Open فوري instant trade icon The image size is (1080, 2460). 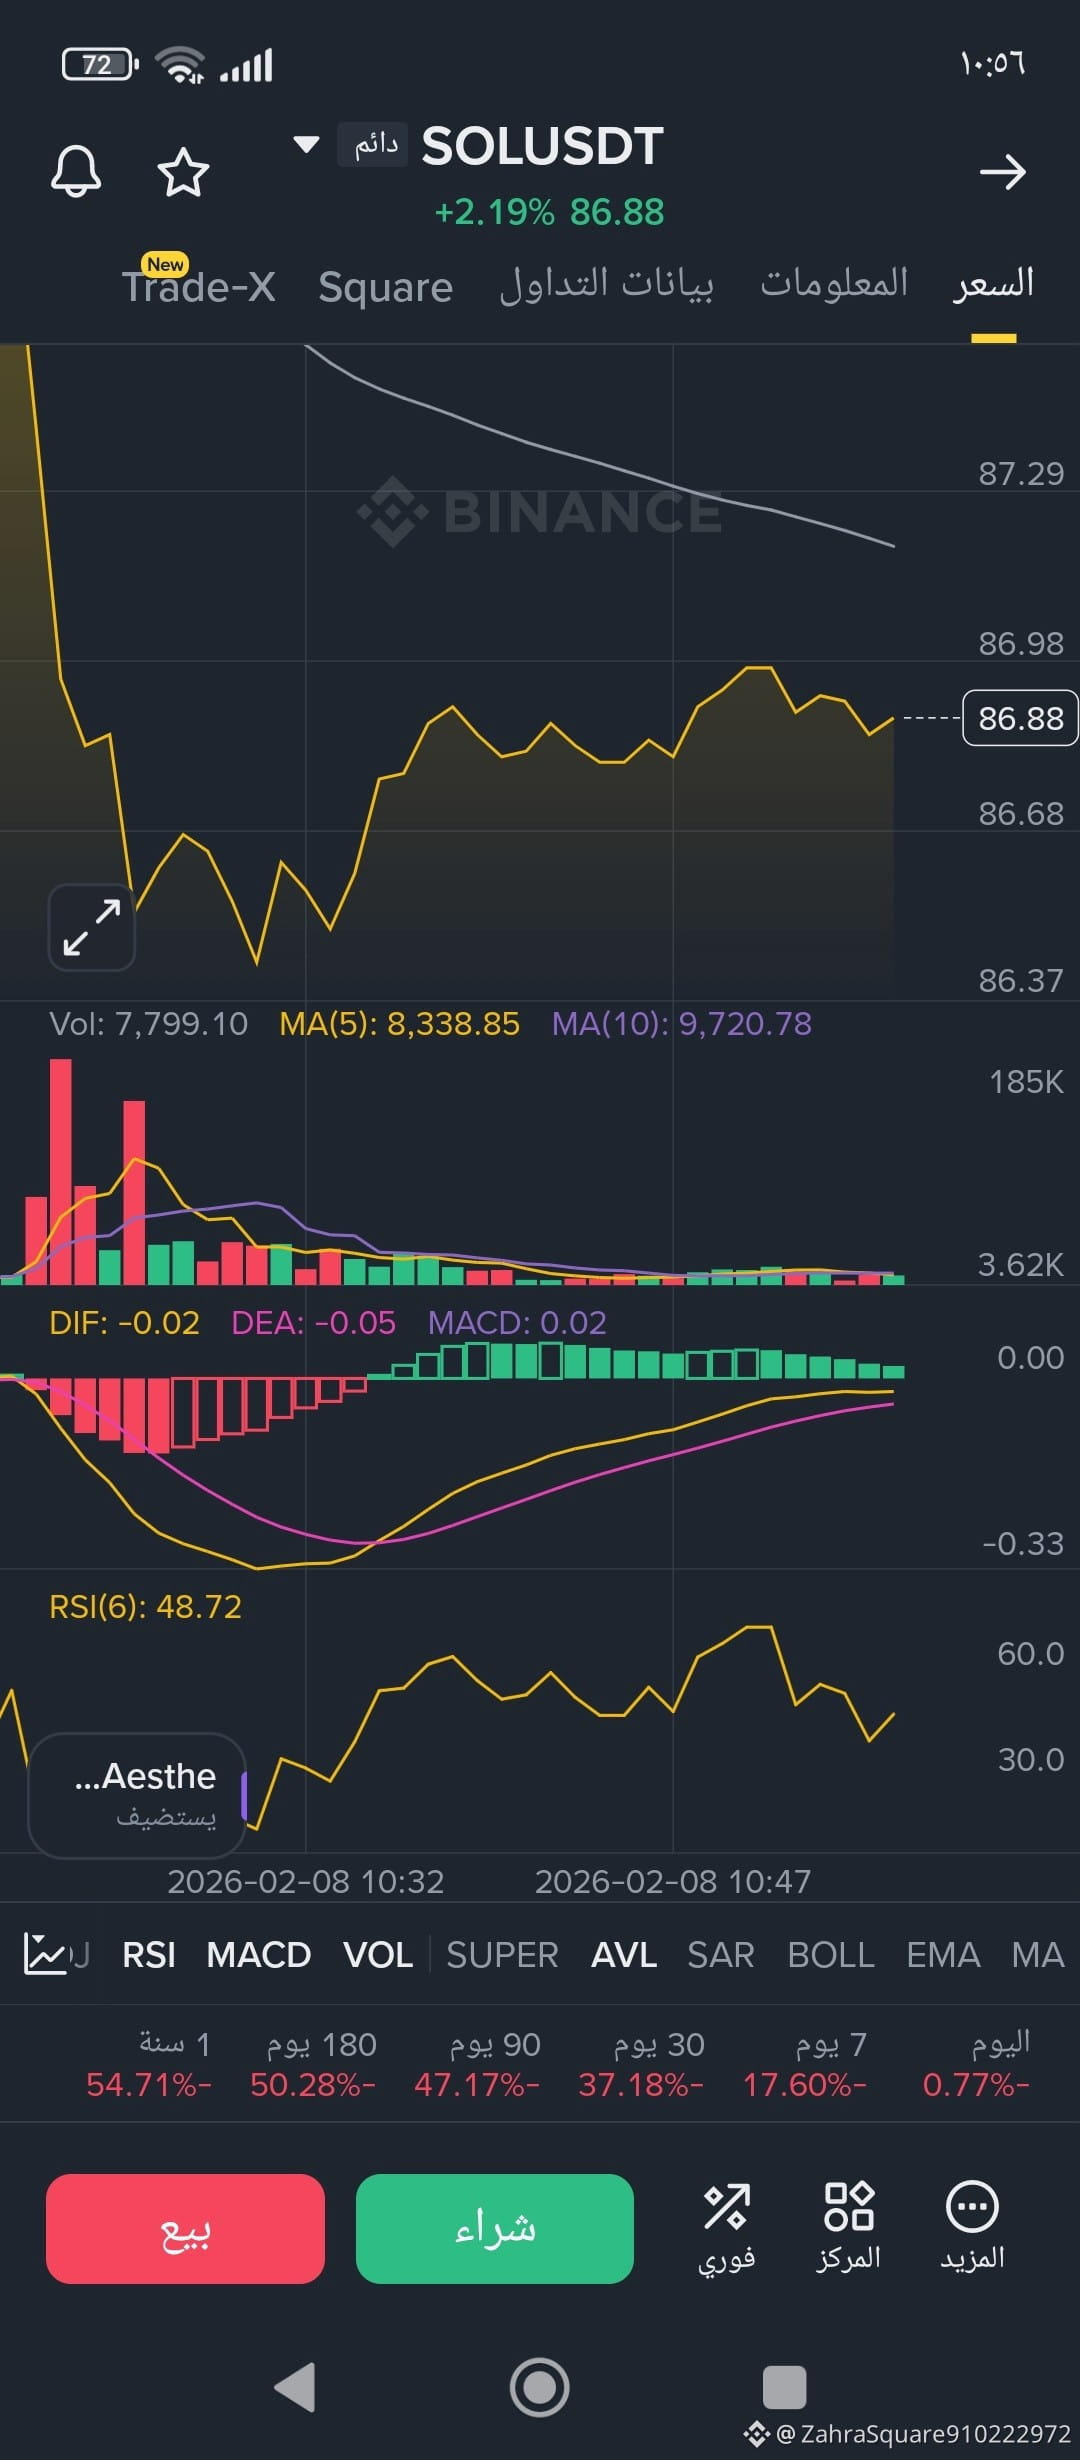click(x=727, y=2227)
